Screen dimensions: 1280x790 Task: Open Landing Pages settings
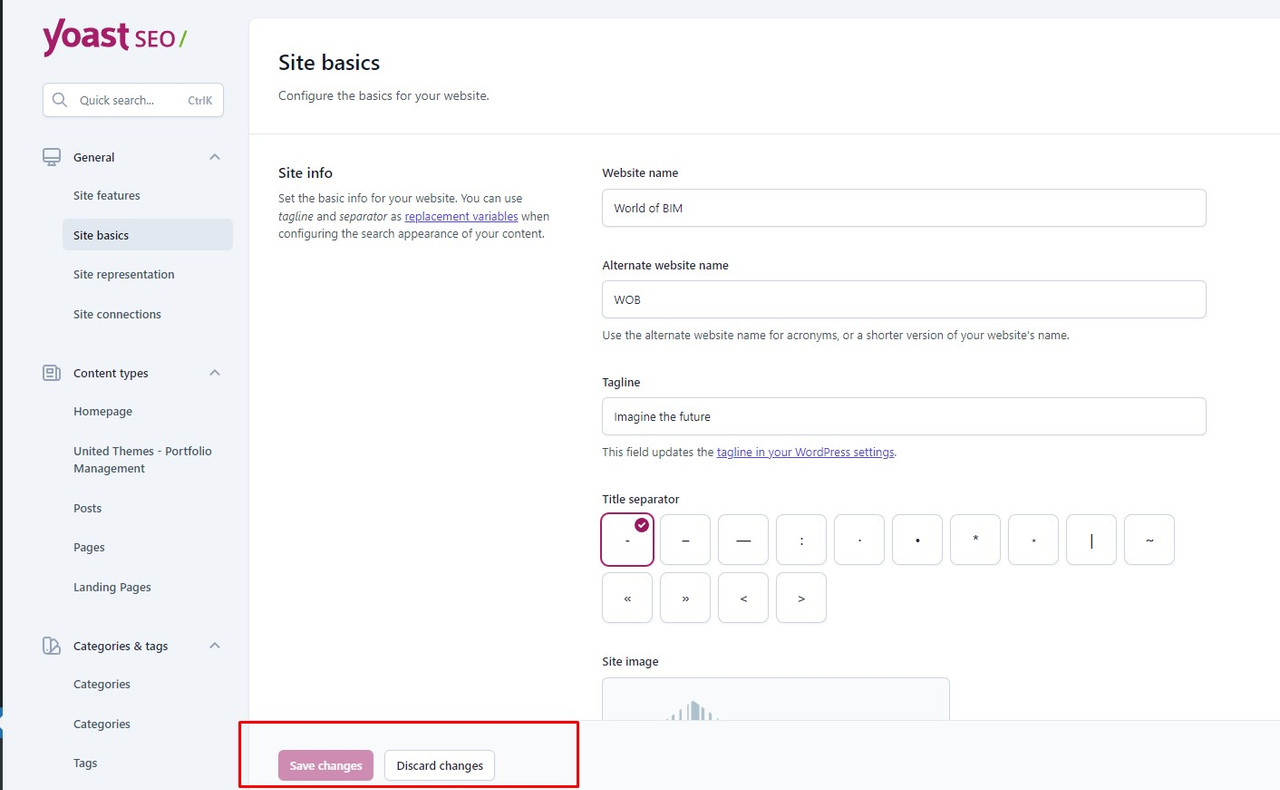click(112, 587)
